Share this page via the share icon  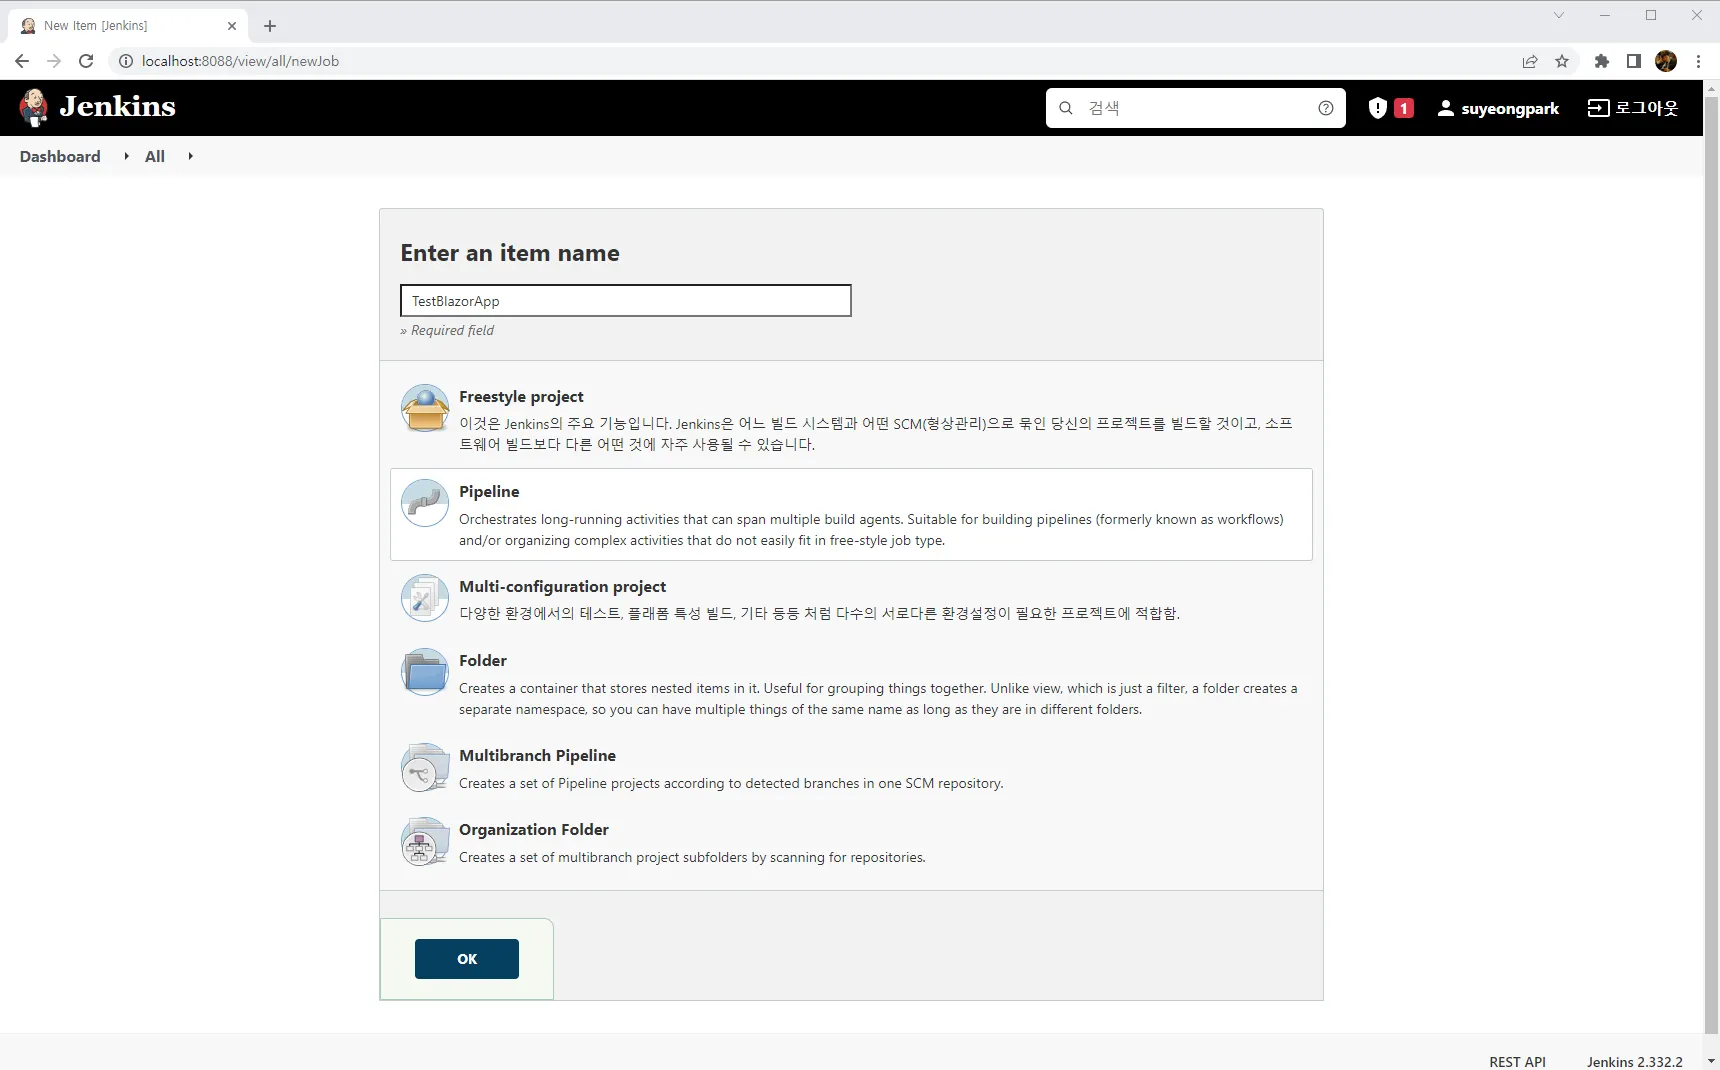click(x=1530, y=61)
